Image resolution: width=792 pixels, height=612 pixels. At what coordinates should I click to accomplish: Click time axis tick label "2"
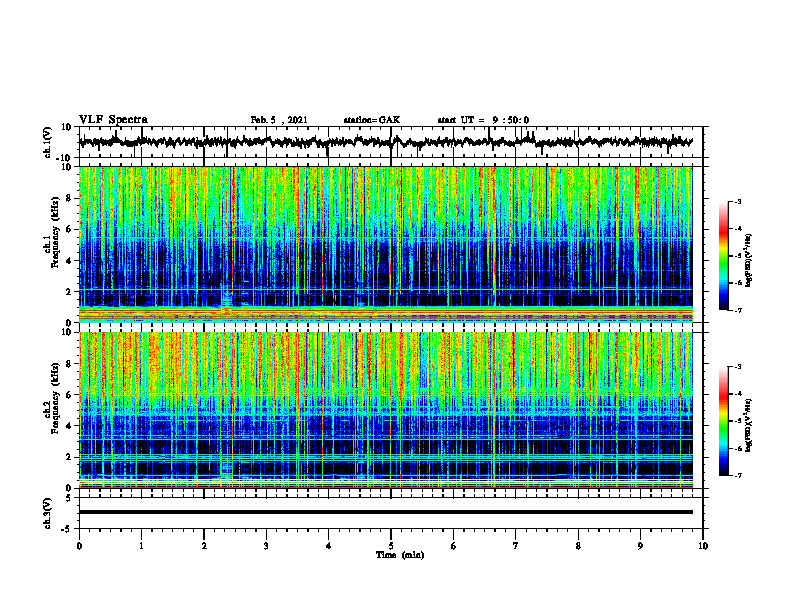[x=204, y=546]
